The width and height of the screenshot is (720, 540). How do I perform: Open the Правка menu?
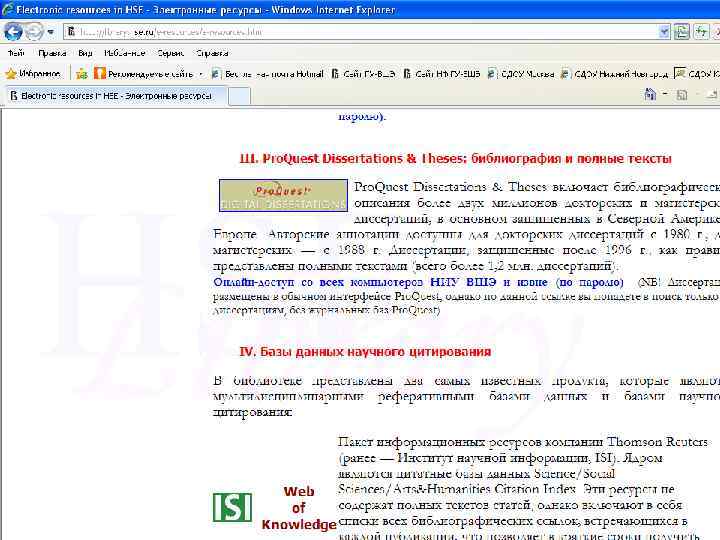[52, 53]
